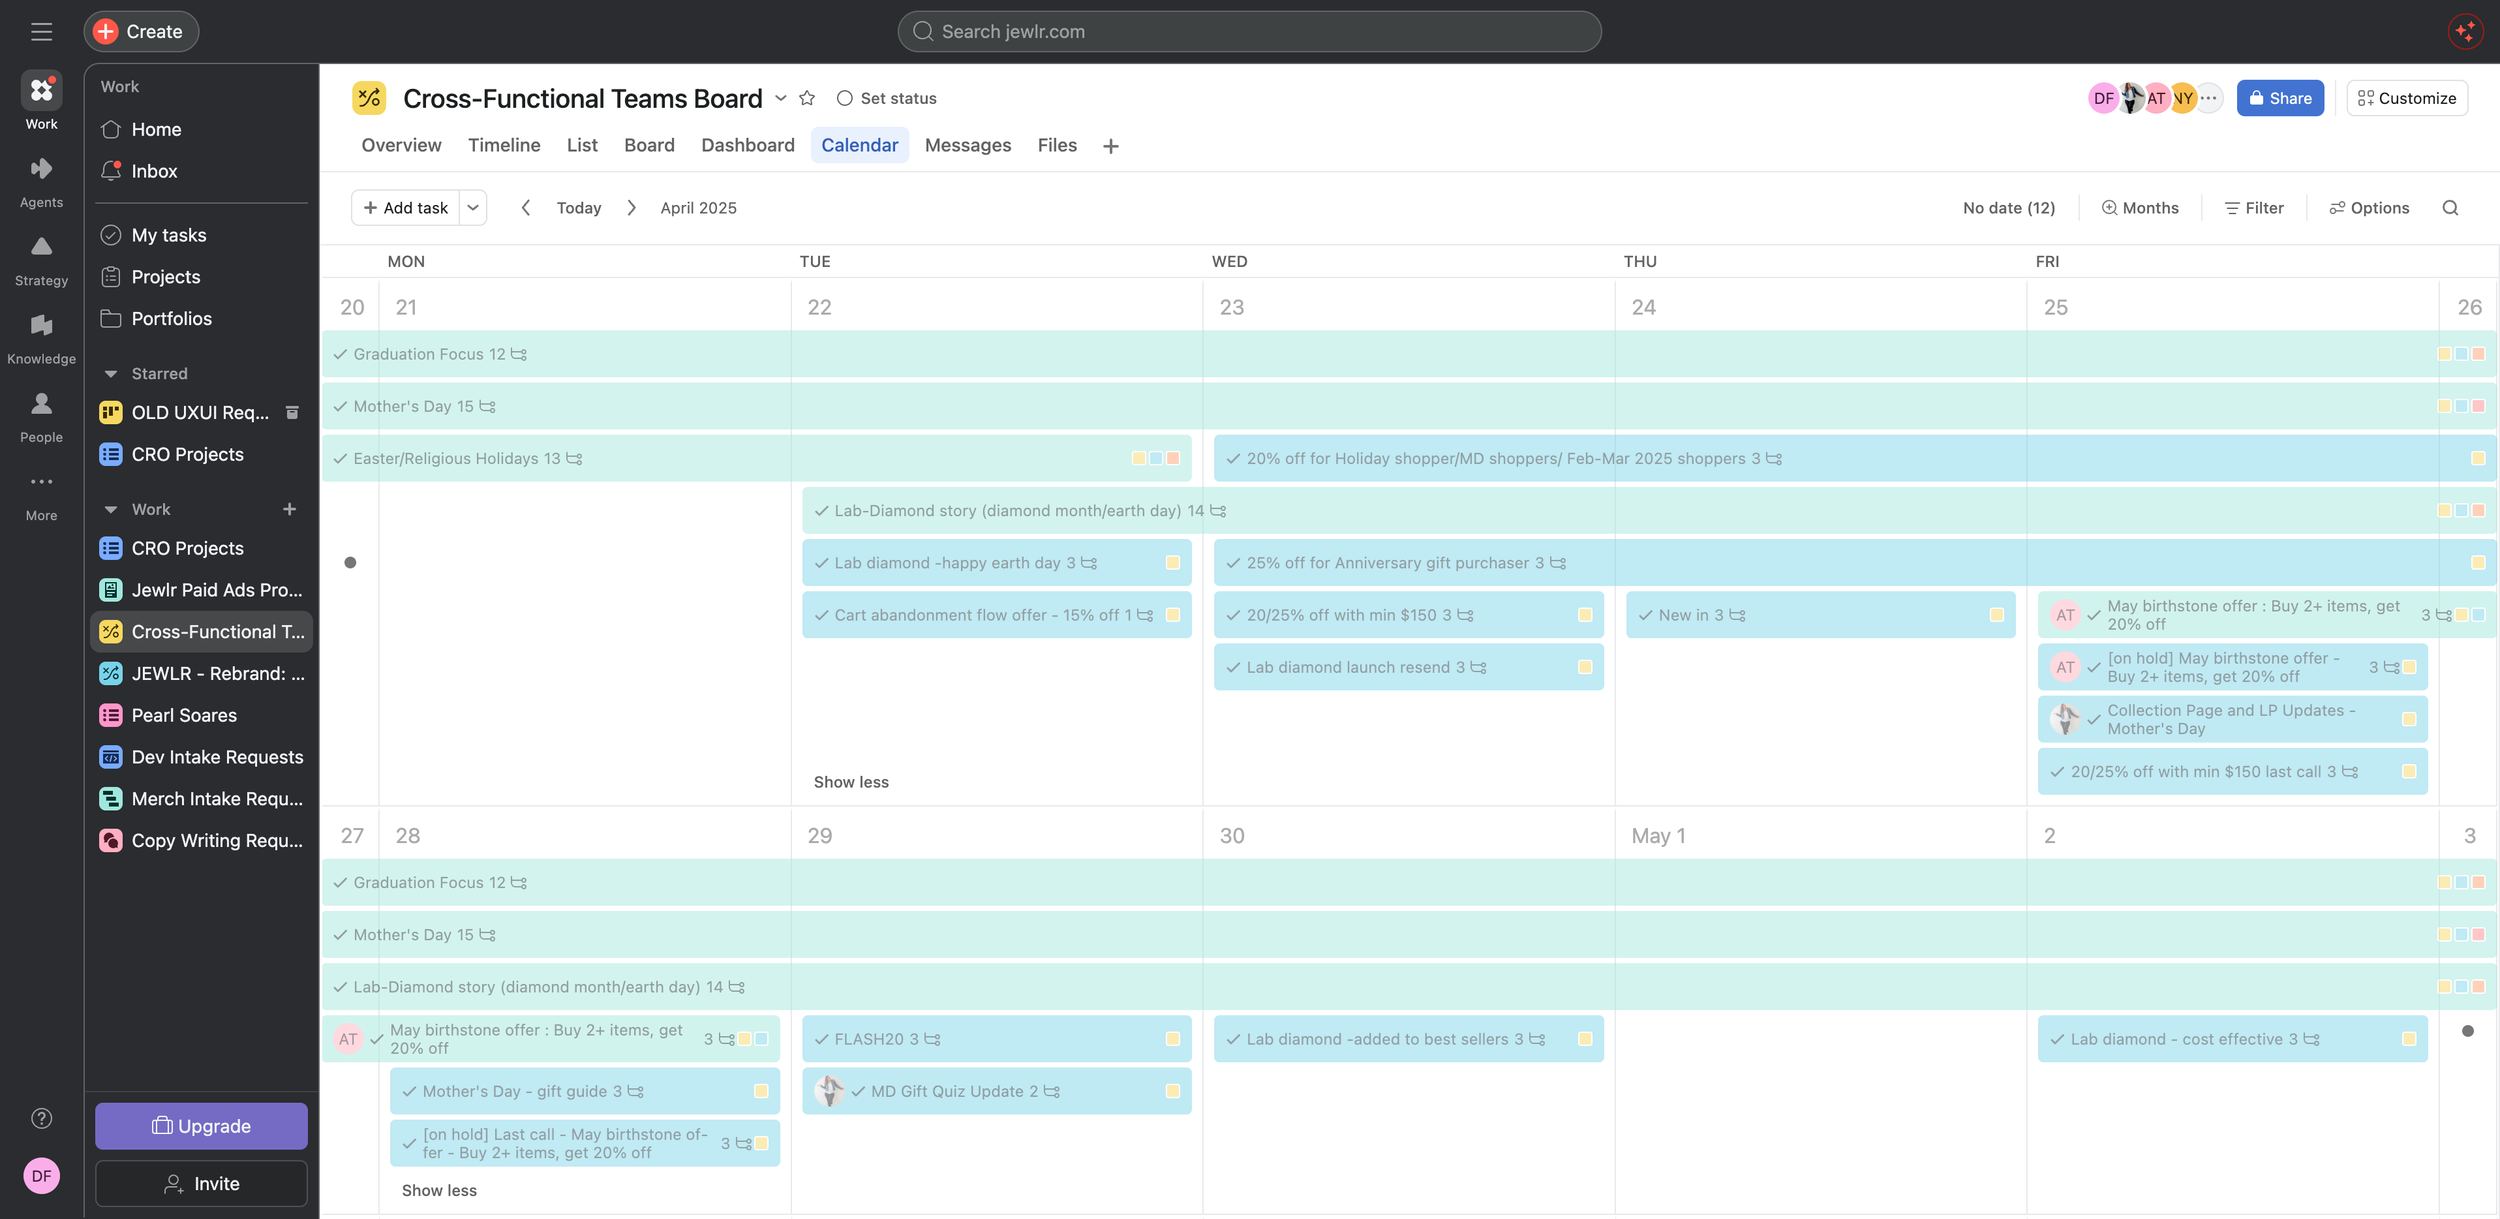Focus the Search jewlr.com field
Viewport: 2500px width, 1219px height.
coord(1249,31)
